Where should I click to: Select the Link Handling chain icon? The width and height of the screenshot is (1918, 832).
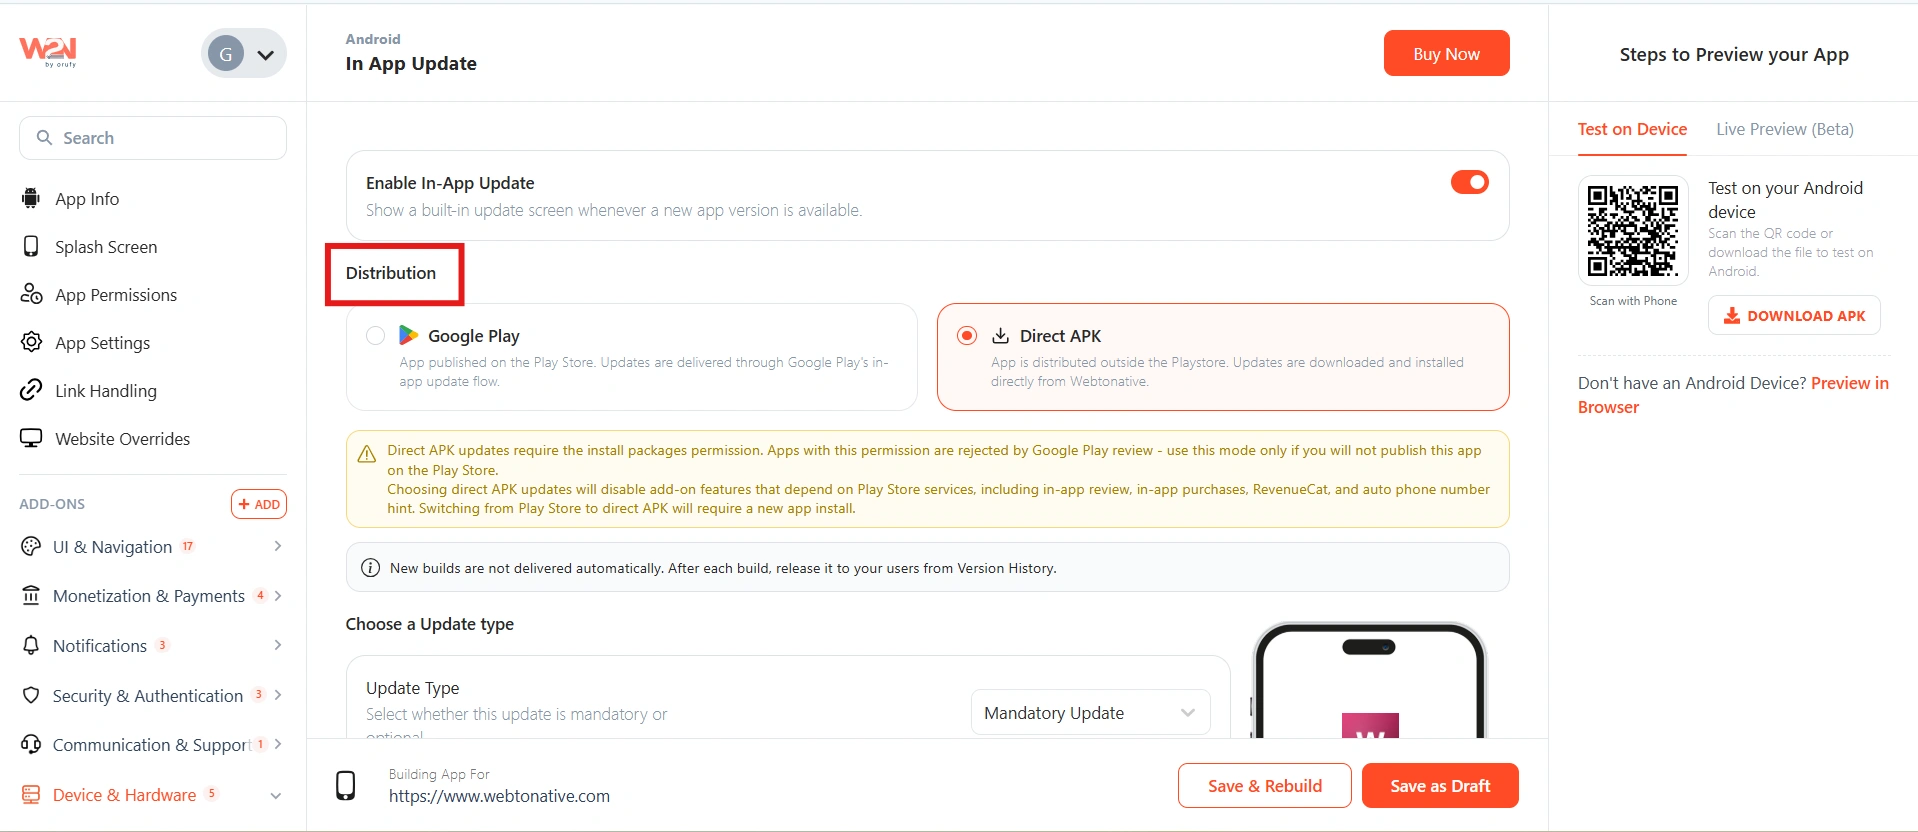[x=31, y=390]
